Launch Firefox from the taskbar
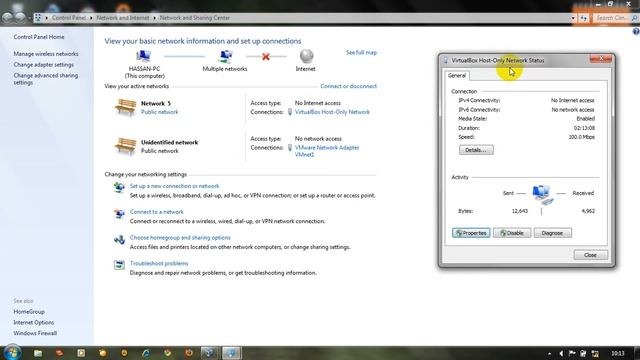Image resolution: width=640 pixels, height=360 pixels. click(189, 353)
